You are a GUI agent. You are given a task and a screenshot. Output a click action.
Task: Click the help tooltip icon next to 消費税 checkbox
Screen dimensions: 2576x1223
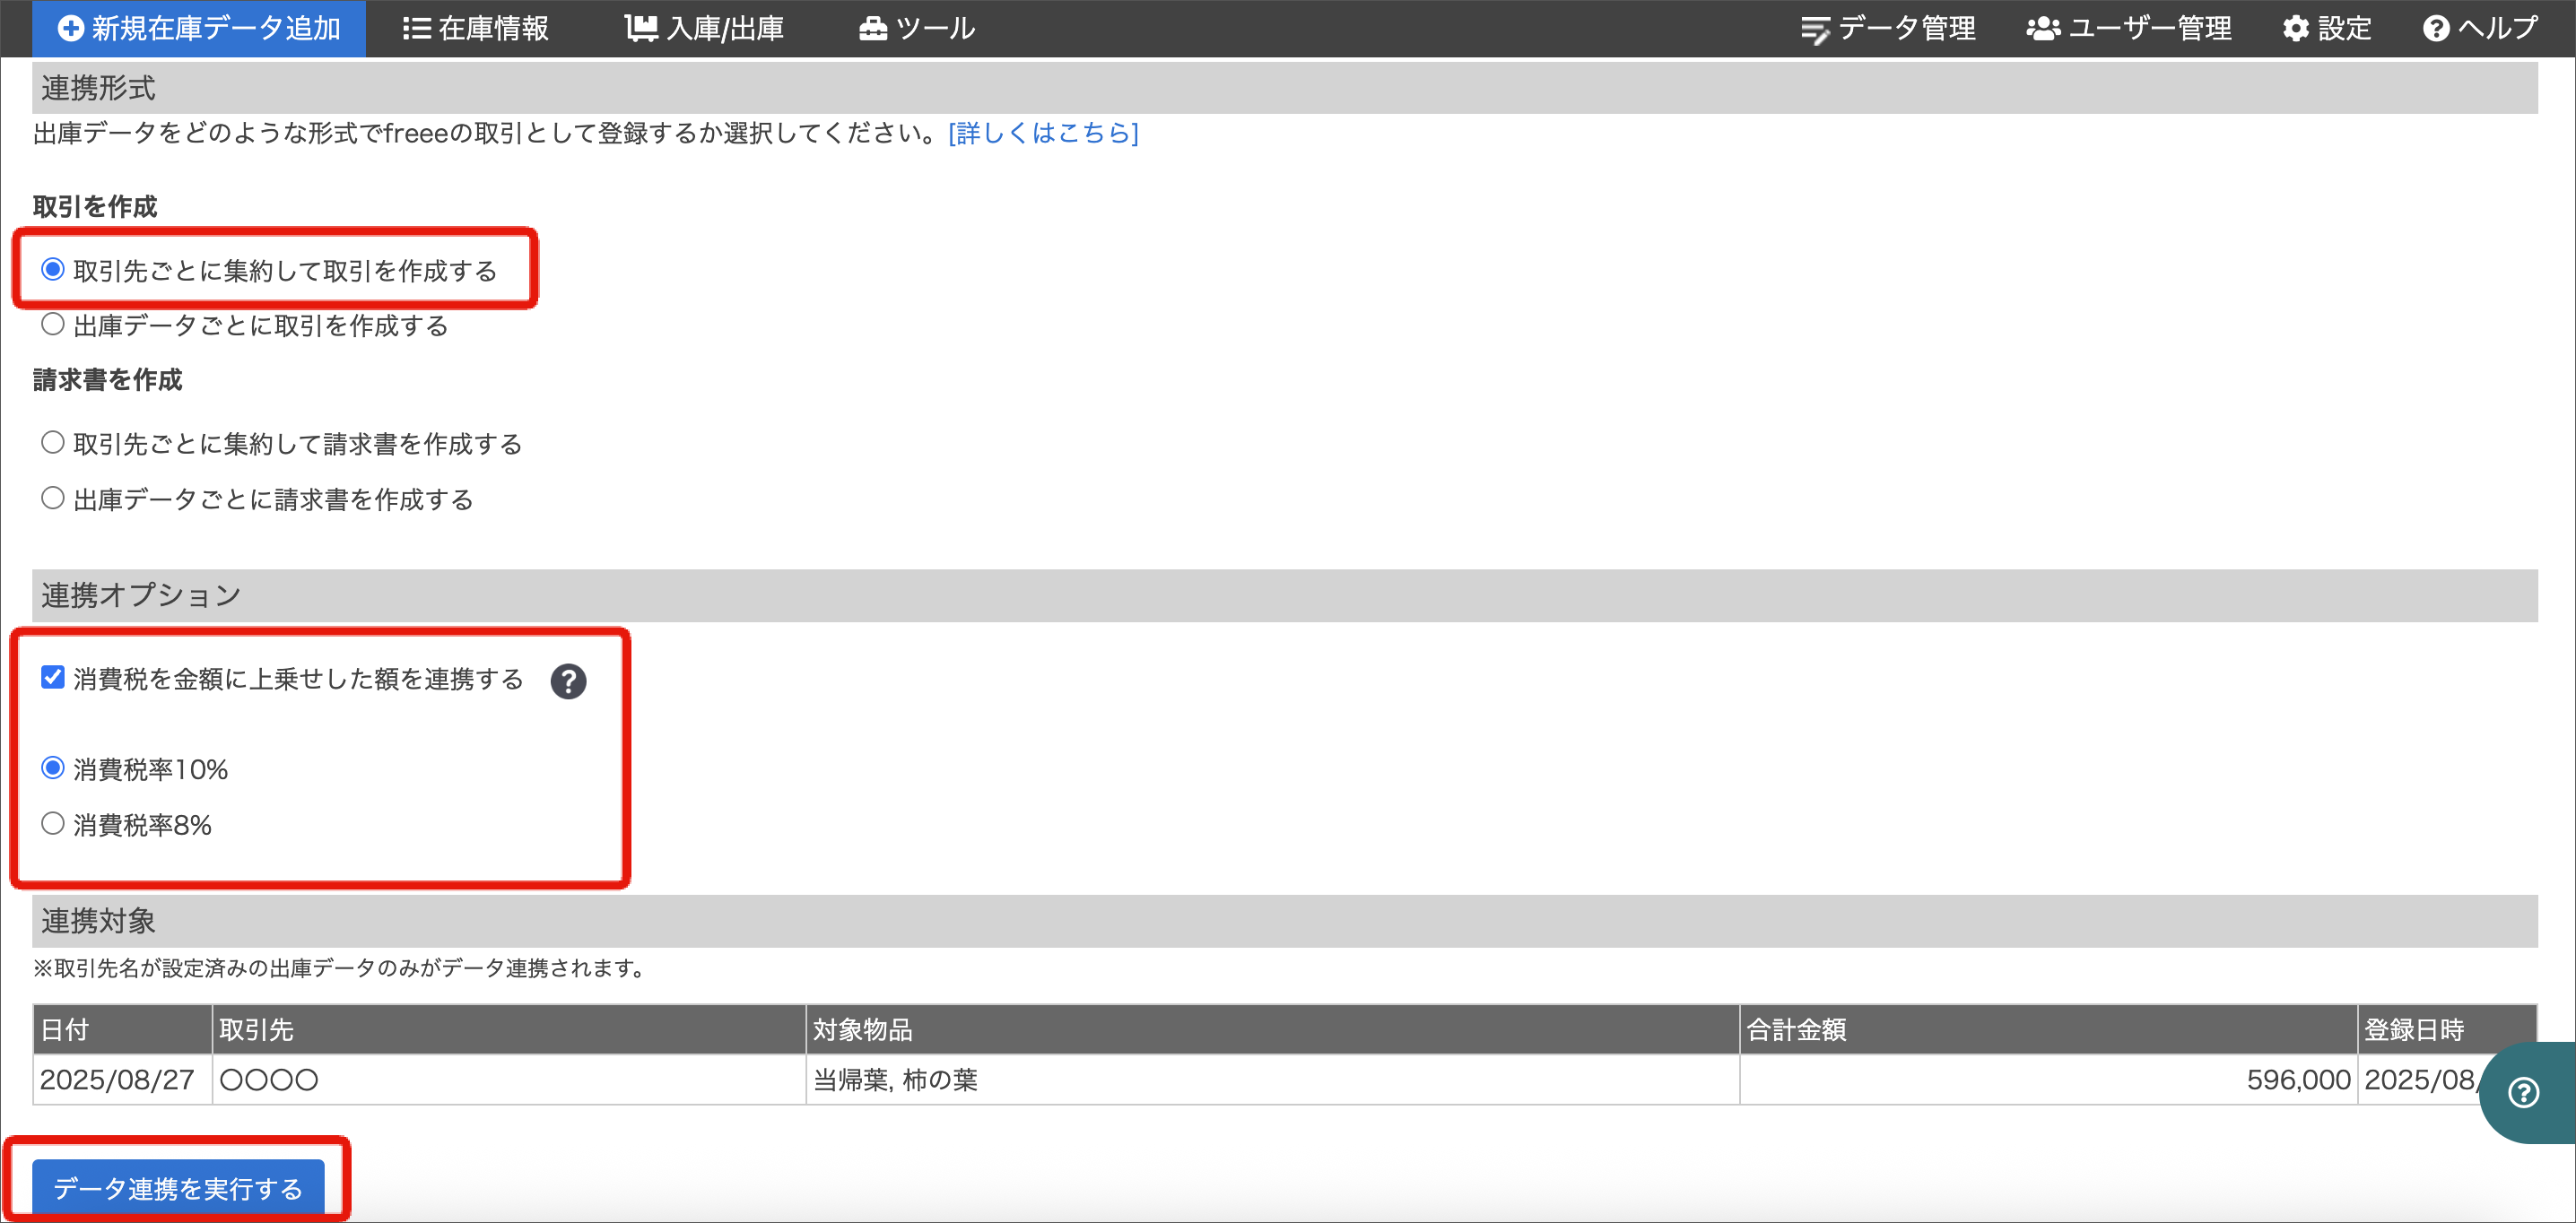click(568, 681)
